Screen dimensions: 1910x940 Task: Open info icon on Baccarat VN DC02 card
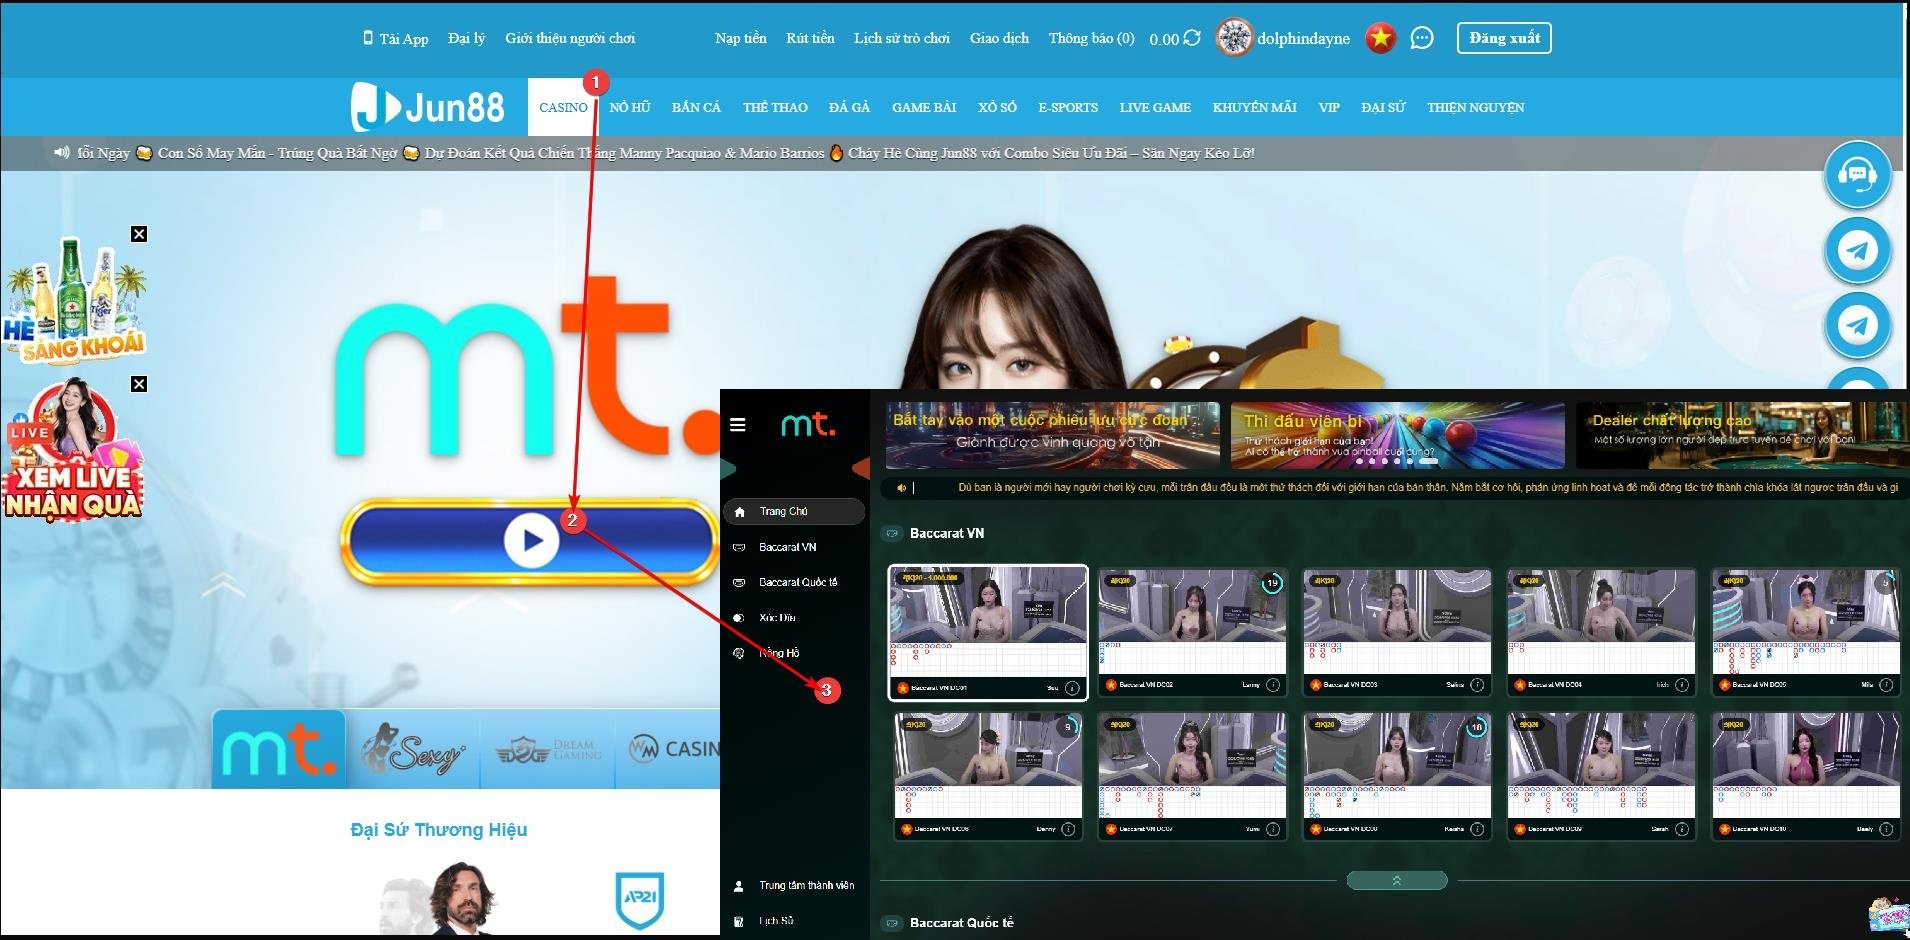[x=1273, y=685]
